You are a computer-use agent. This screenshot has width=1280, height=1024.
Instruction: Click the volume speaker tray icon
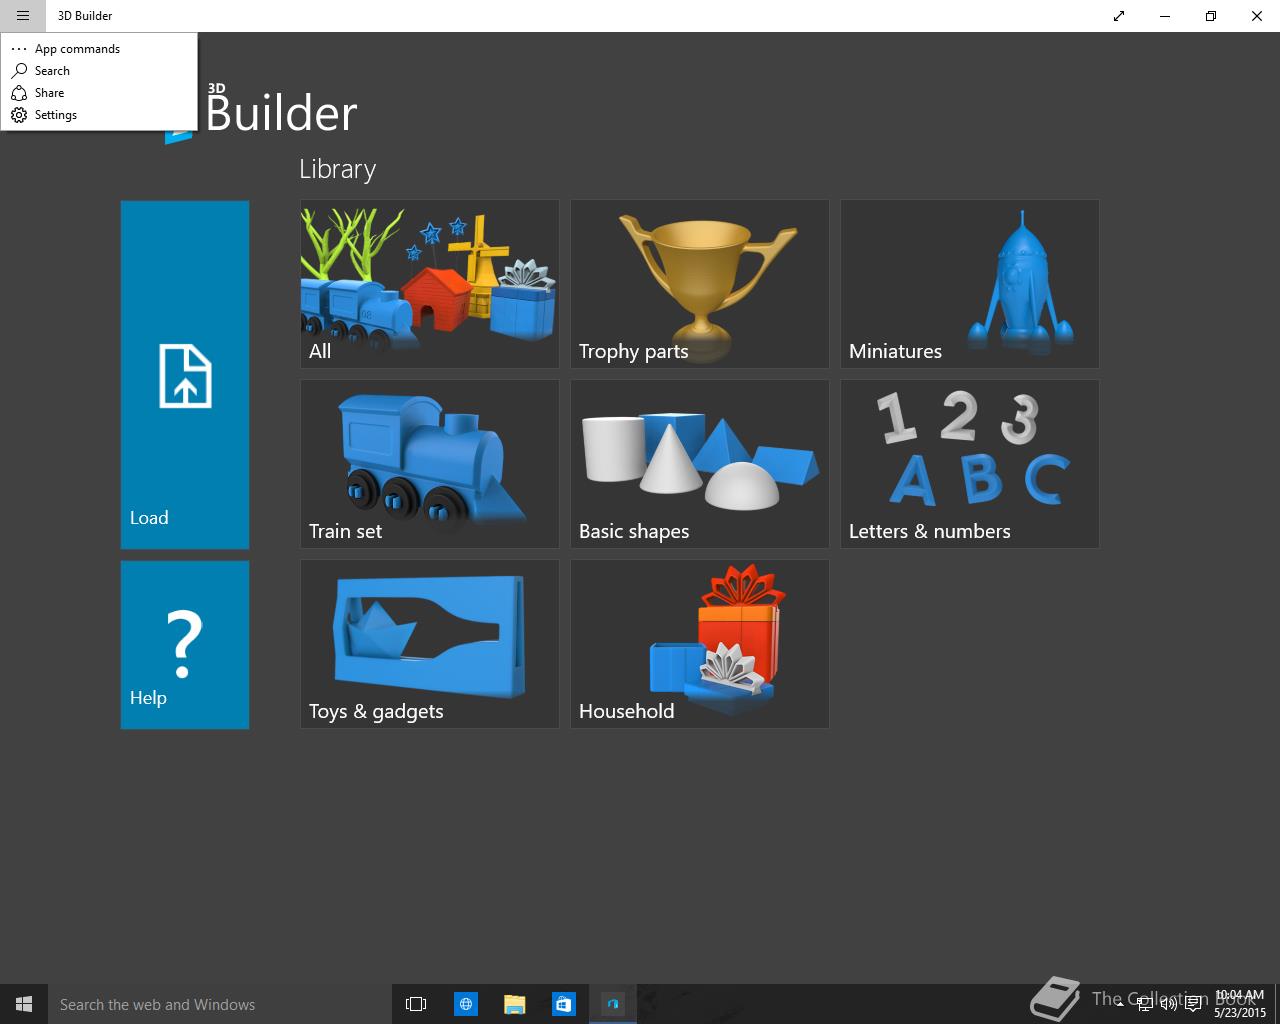pos(1169,1005)
